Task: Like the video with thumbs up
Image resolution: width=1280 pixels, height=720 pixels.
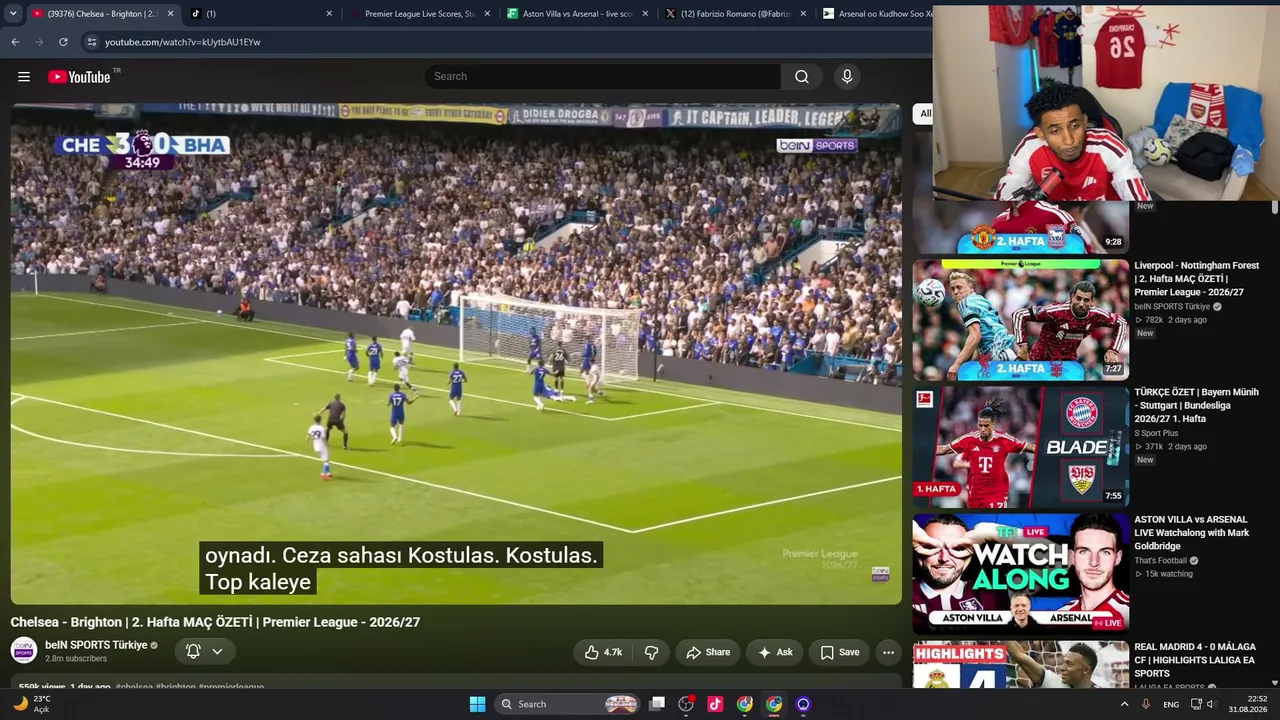Action: click(603, 652)
